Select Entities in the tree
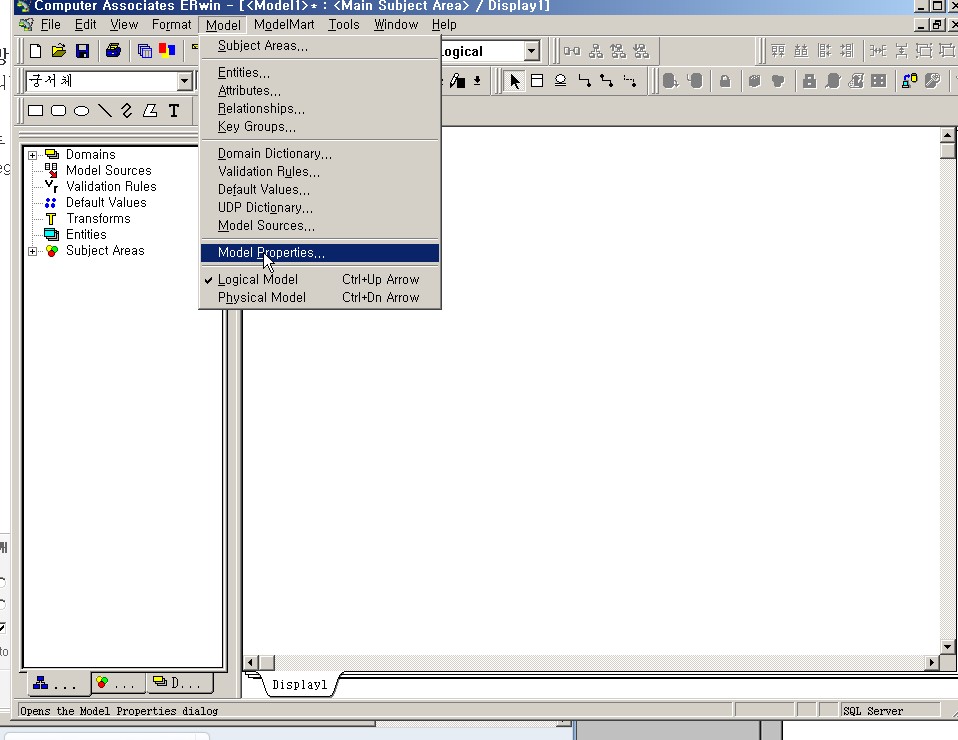Image resolution: width=958 pixels, height=740 pixels. (86, 234)
